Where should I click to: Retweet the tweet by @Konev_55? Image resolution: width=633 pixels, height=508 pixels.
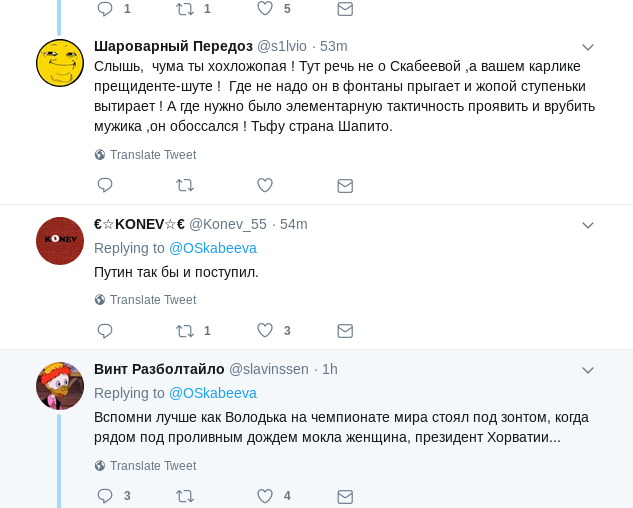pyautogui.click(x=185, y=330)
